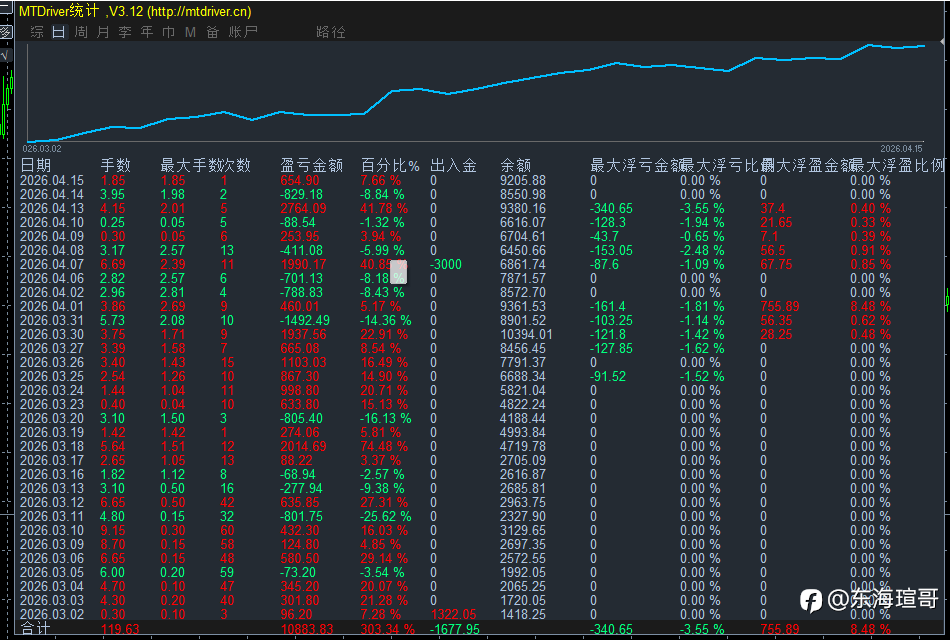This screenshot has width=950, height=640.
Task: Click the 日期 column header
Action: 36,165
